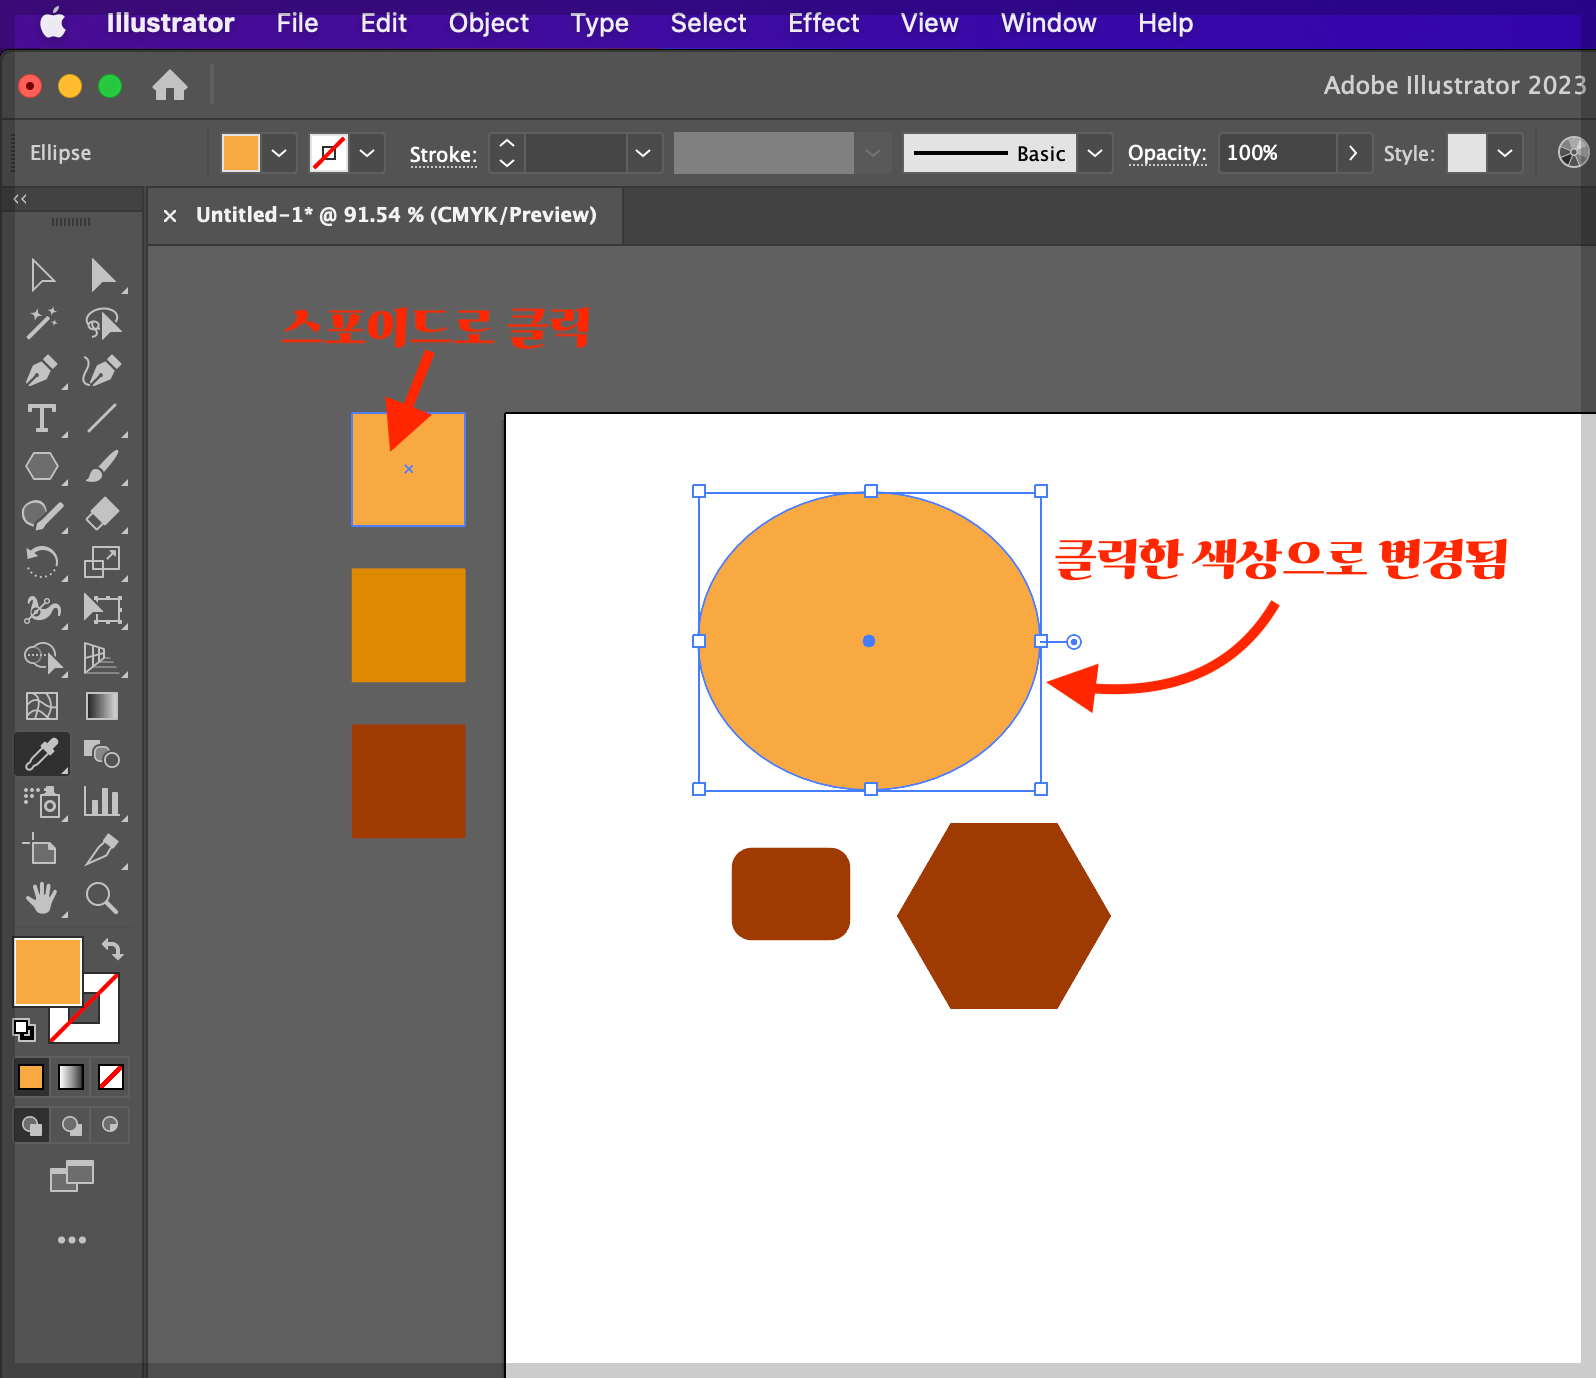Select the Lasso tool
Screen dimensions: 1596x1378
click(x=102, y=323)
